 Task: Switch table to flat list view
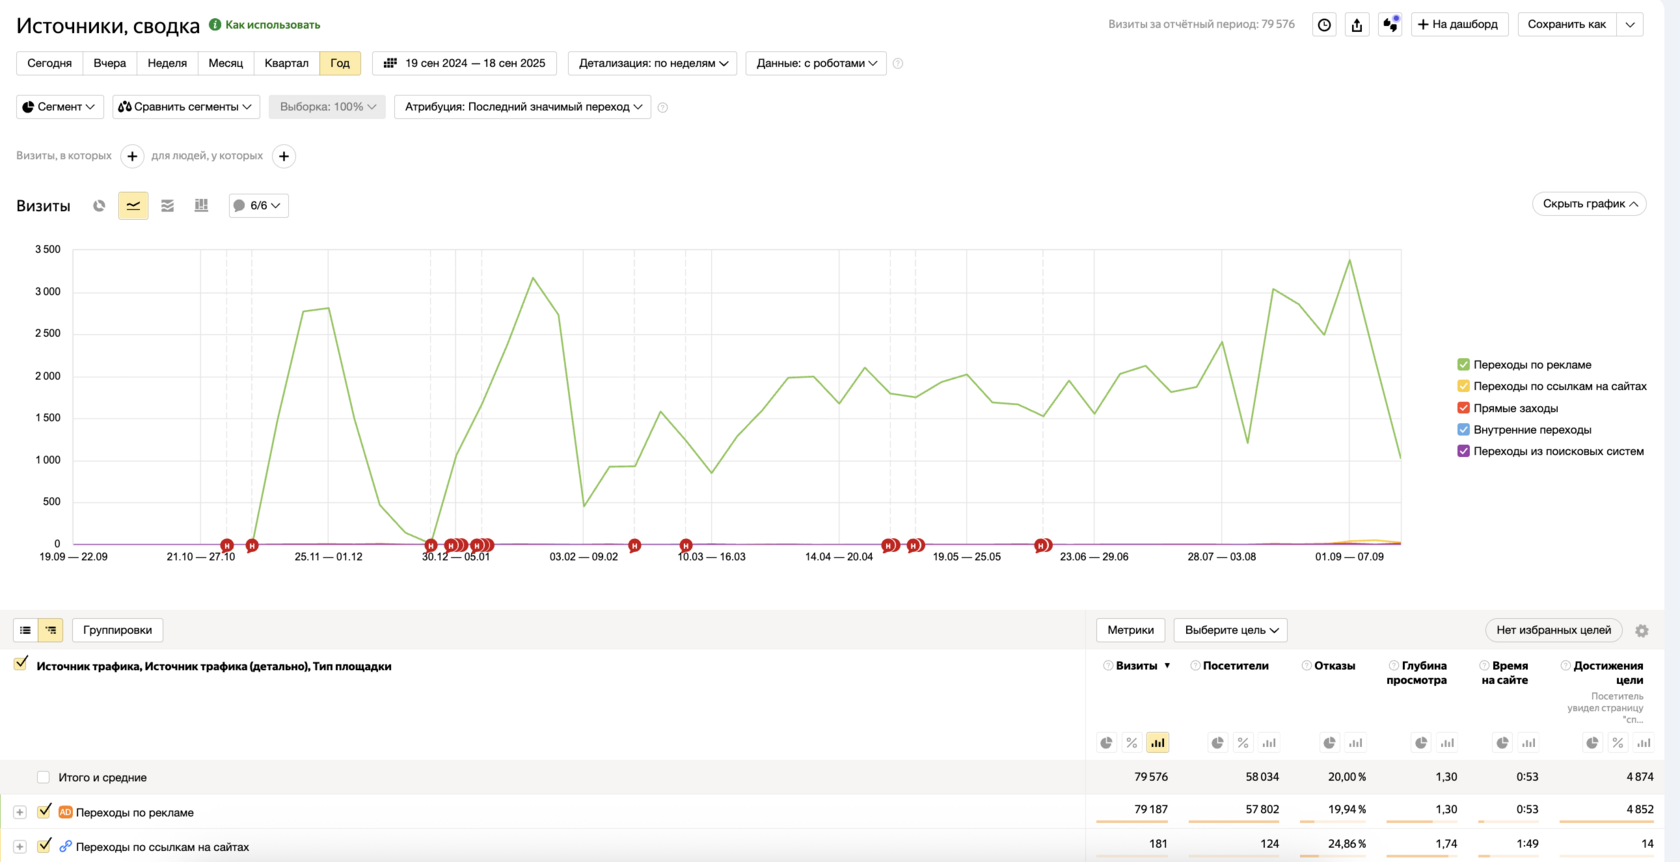[x=26, y=630]
